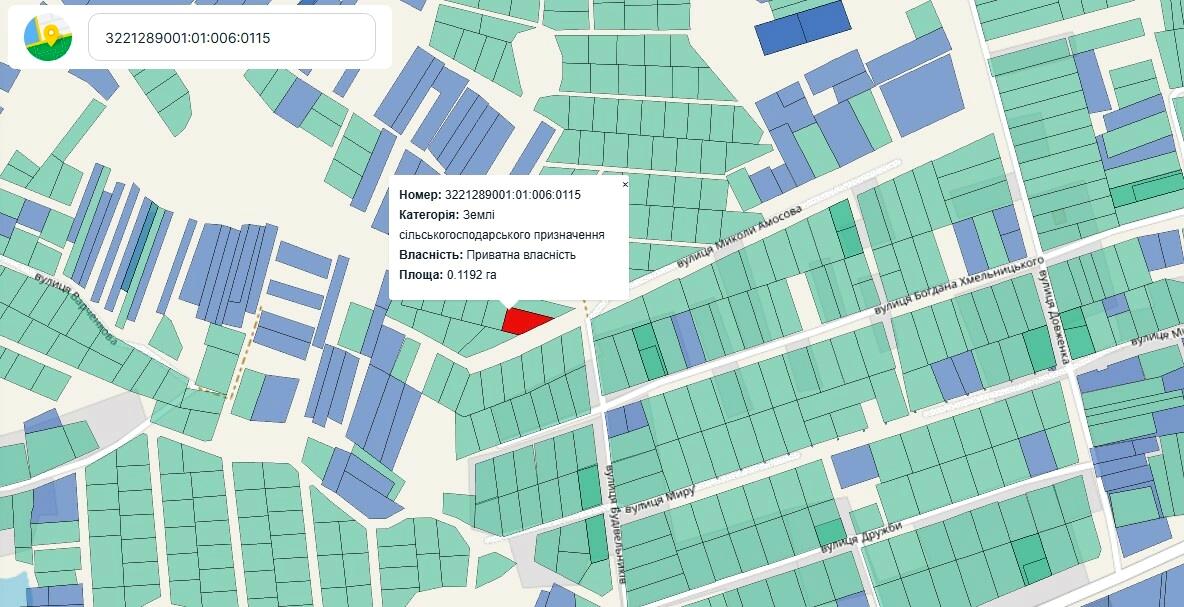Click the map pin logo icon
The width and height of the screenshot is (1184, 607).
point(47,37)
